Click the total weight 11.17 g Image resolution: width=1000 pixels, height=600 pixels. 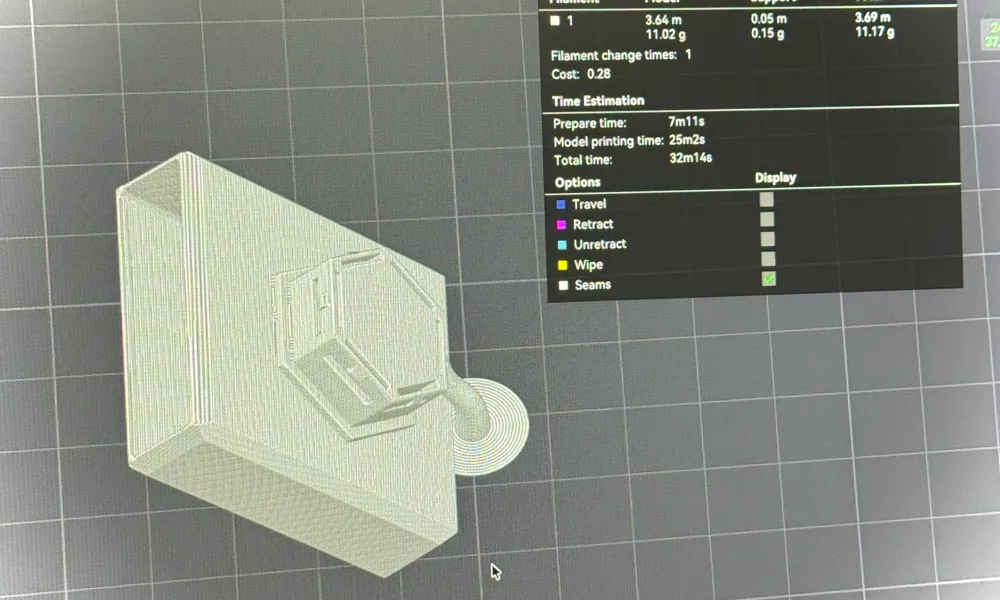(874, 32)
